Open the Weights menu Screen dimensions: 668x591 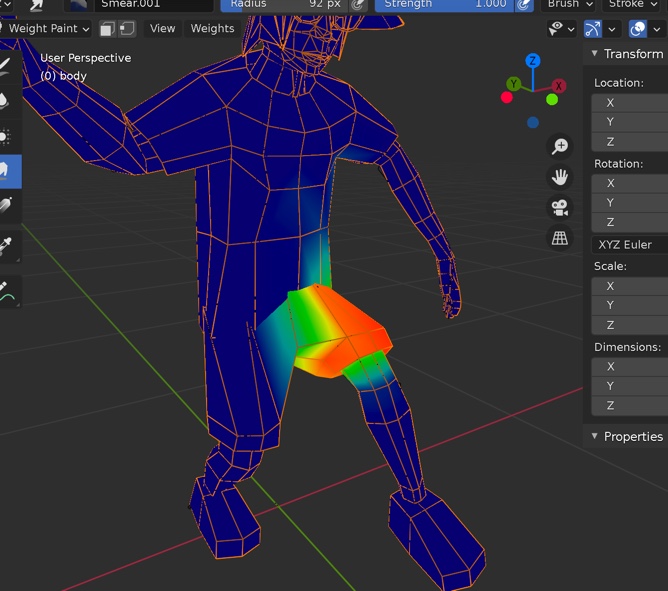pyautogui.click(x=212, y=29)
